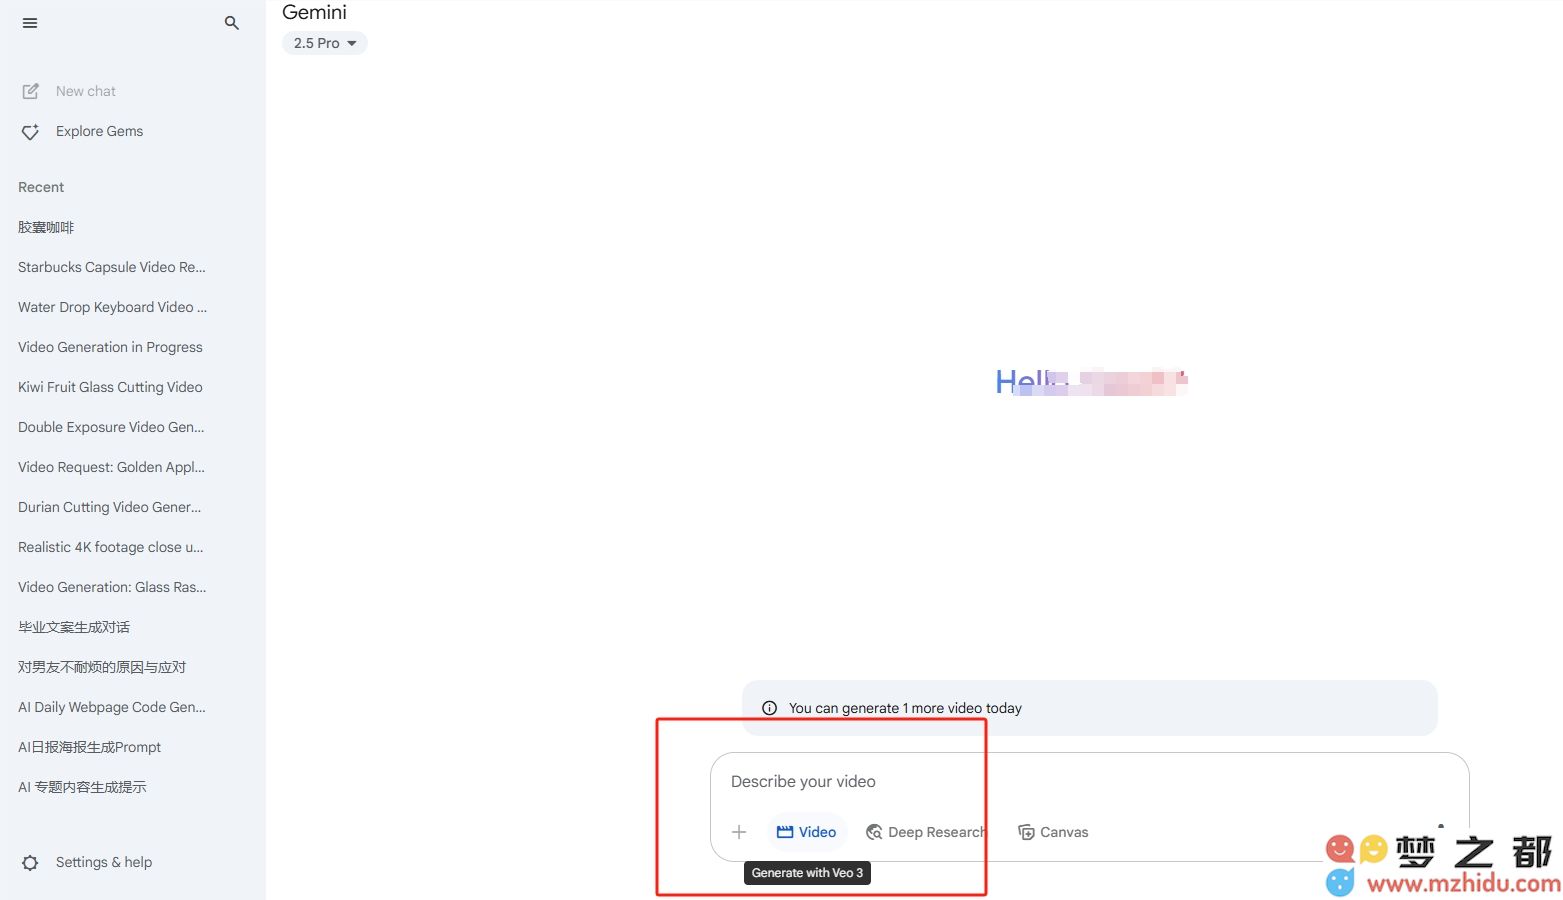Click the Settings gear icon

[30, 862]
